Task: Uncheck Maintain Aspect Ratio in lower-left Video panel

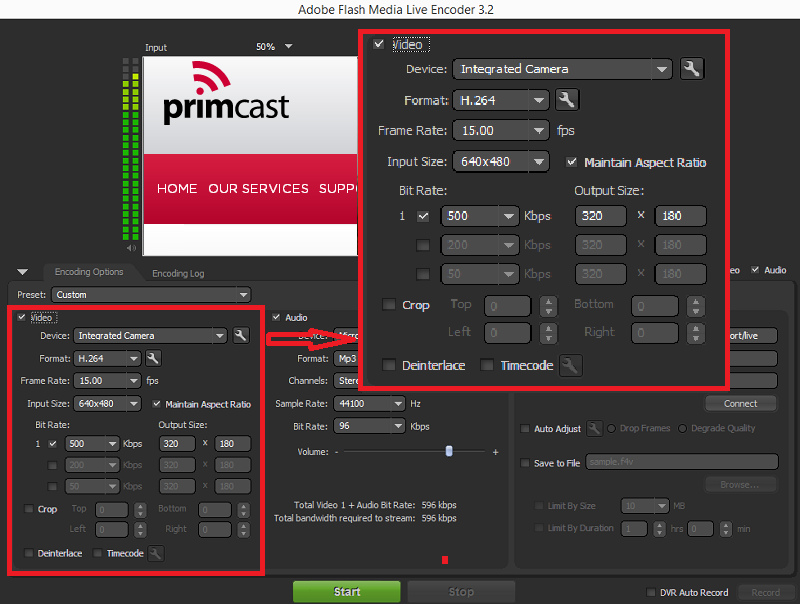Action: coord(157,404)
